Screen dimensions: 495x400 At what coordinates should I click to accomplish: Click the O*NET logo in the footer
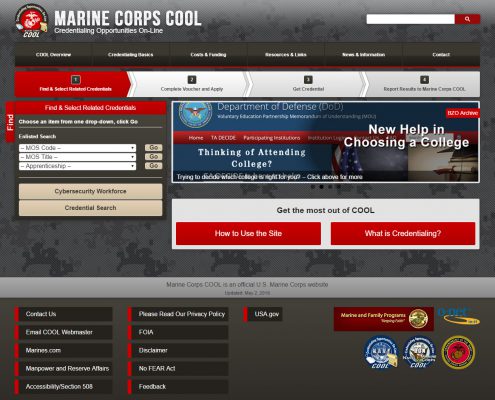(x=459, y=316)
